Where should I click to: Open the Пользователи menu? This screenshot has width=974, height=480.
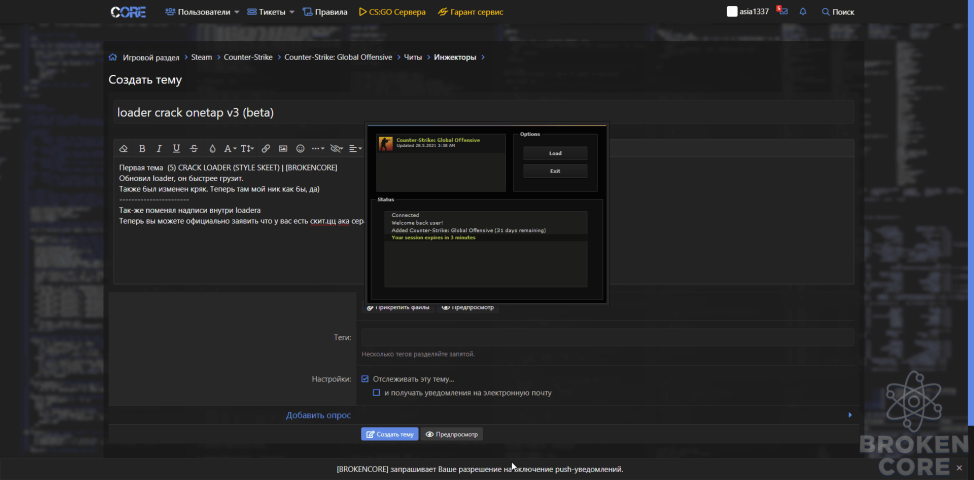pyautogui.click(x=203, y=12)
